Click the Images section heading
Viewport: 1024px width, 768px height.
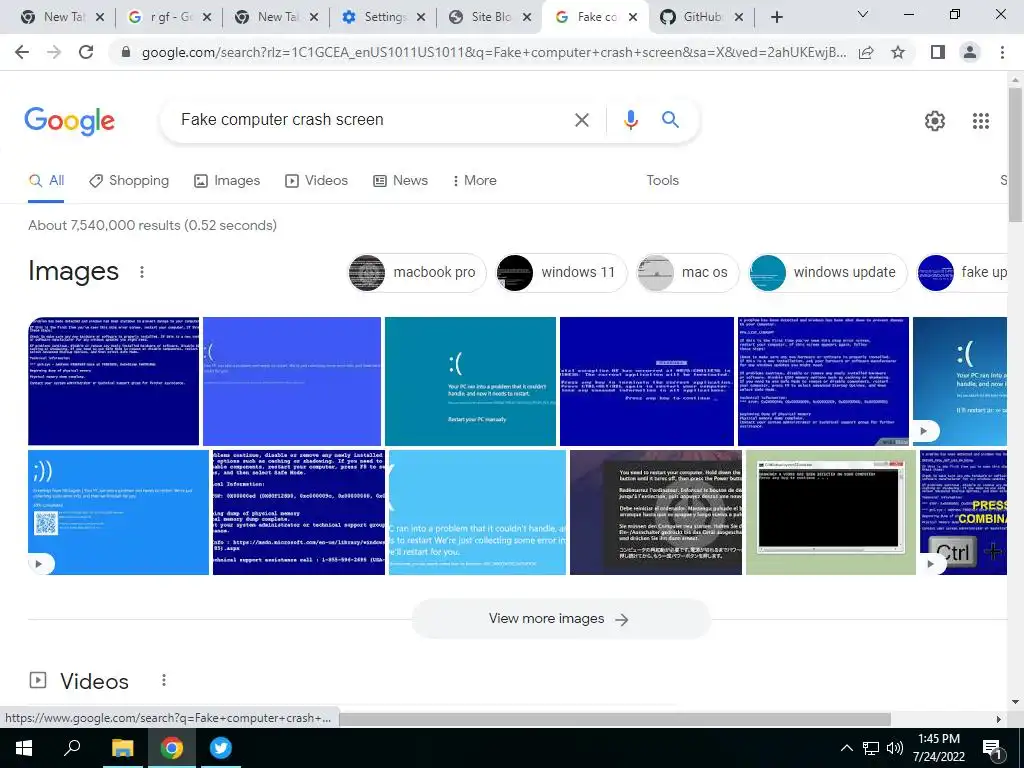73,271
